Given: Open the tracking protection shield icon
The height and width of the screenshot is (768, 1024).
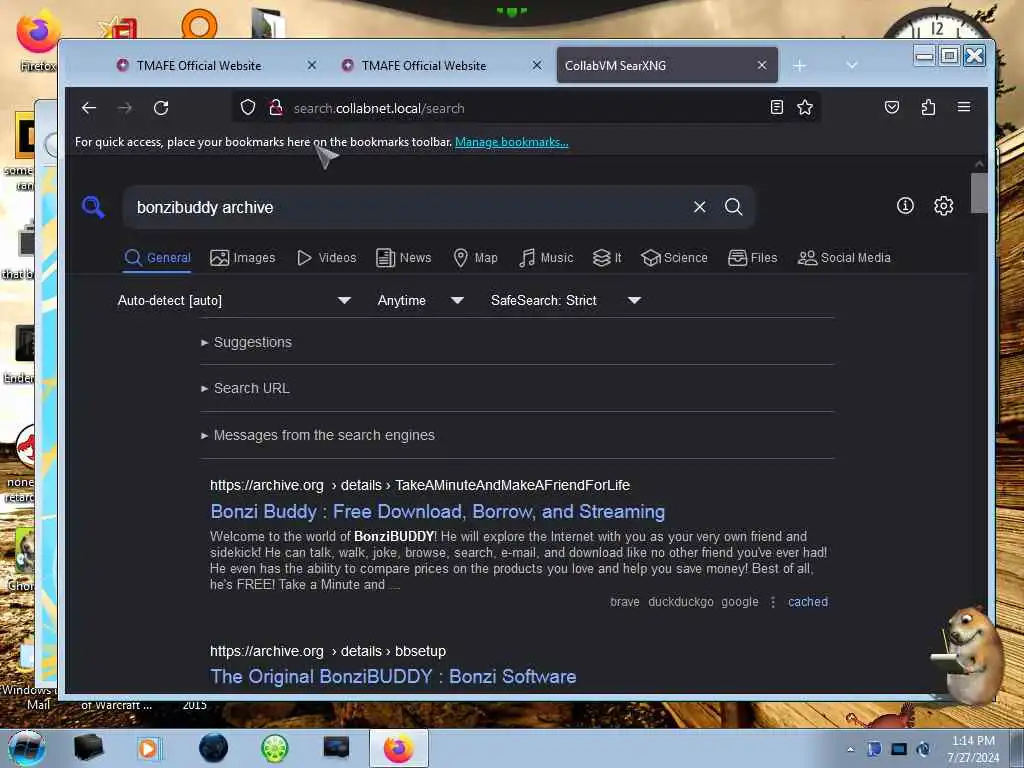Looking at the screenshot, I should [x=248, y=107].
